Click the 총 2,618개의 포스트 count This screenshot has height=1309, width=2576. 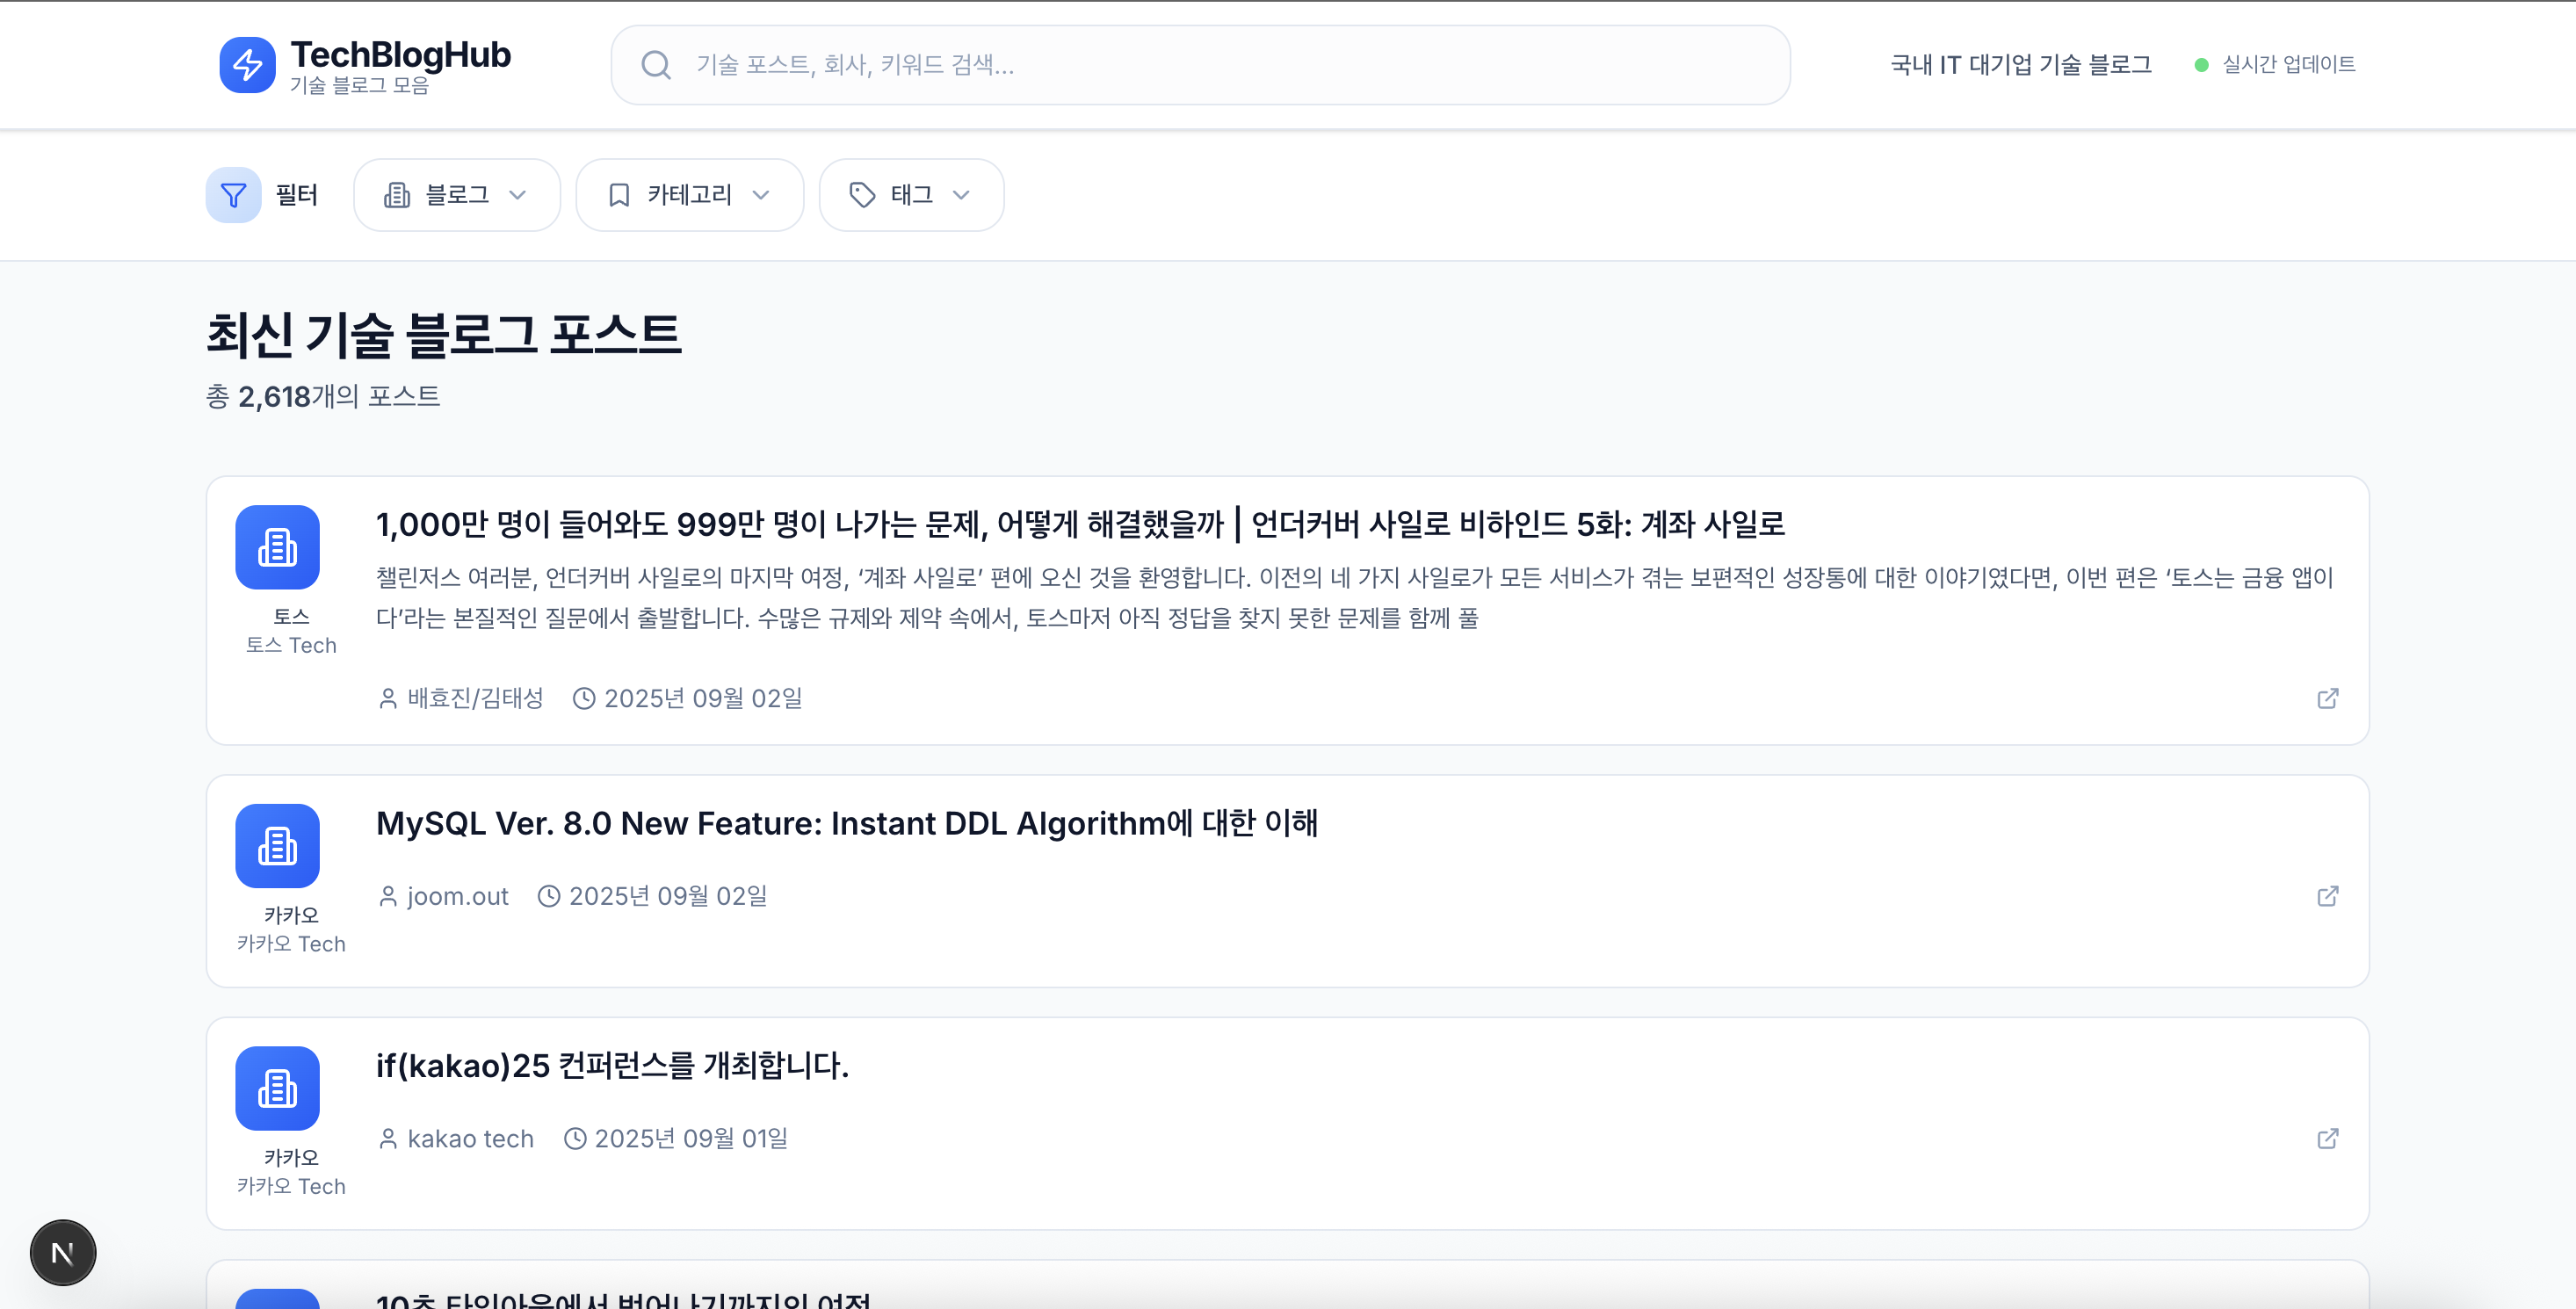click(323, 397)
